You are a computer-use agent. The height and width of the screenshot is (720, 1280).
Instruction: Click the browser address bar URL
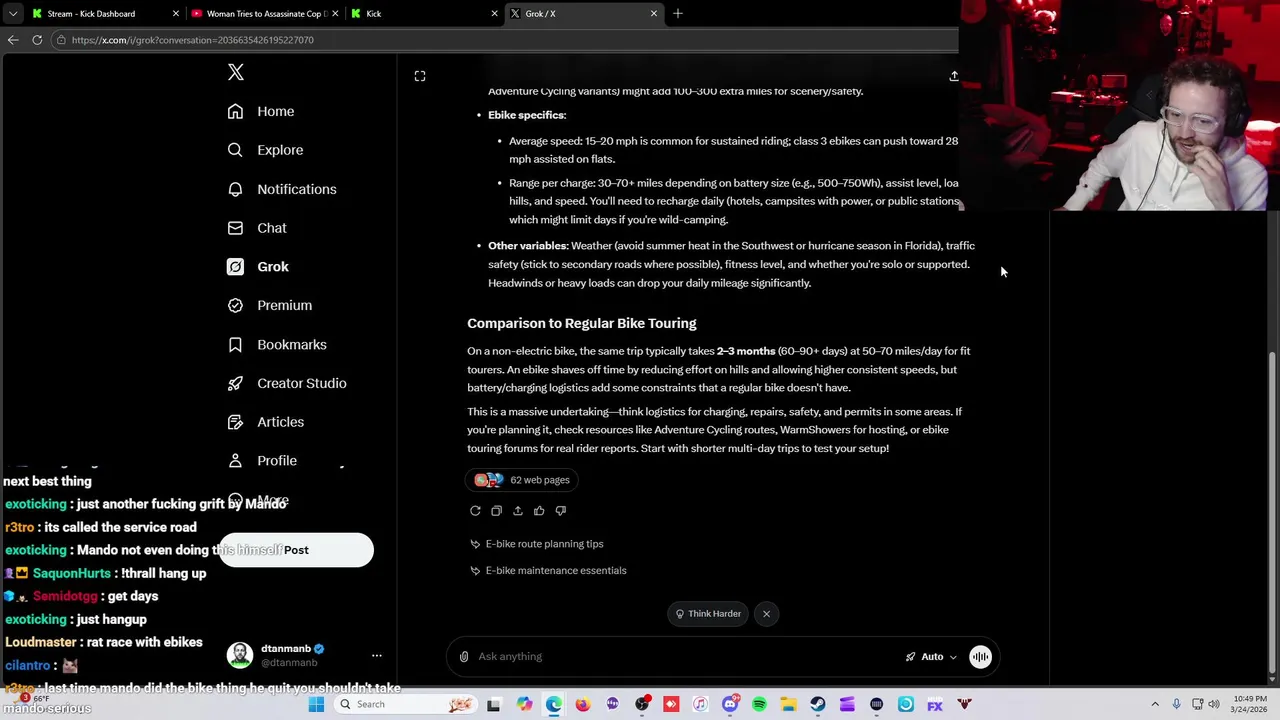[193, 40]
